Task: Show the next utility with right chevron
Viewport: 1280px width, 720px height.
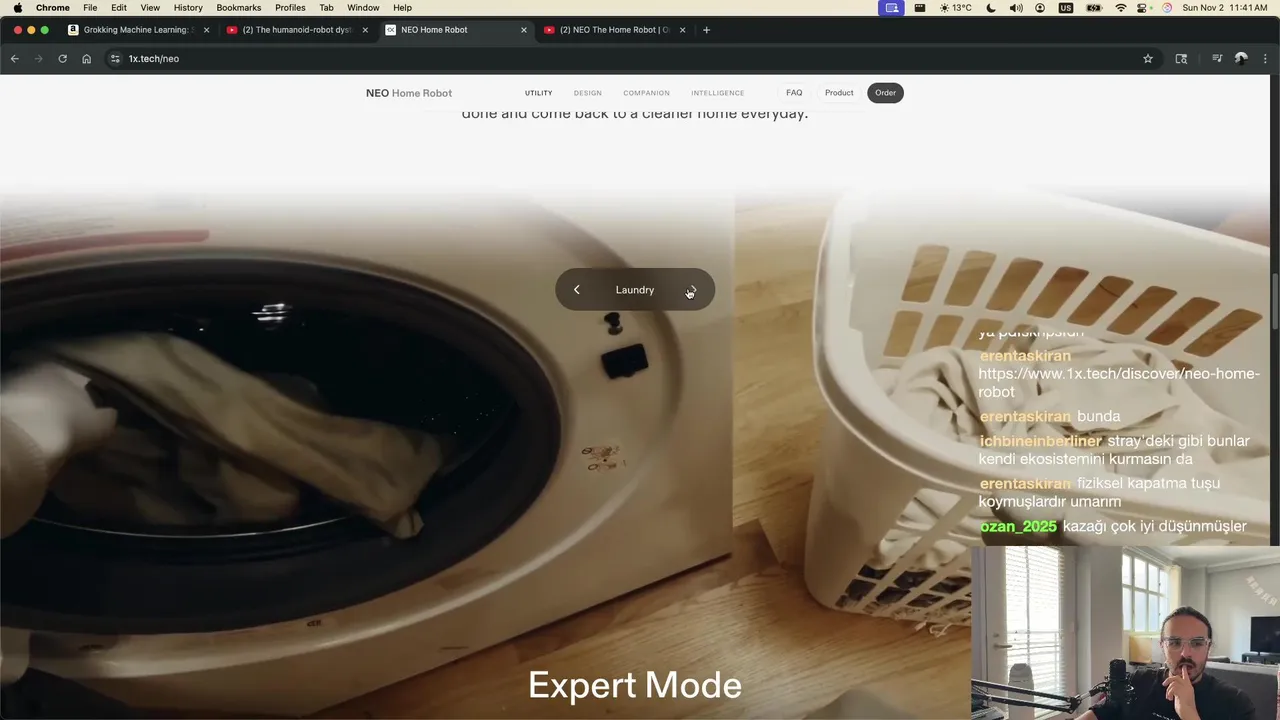Action: click(691, 290)
